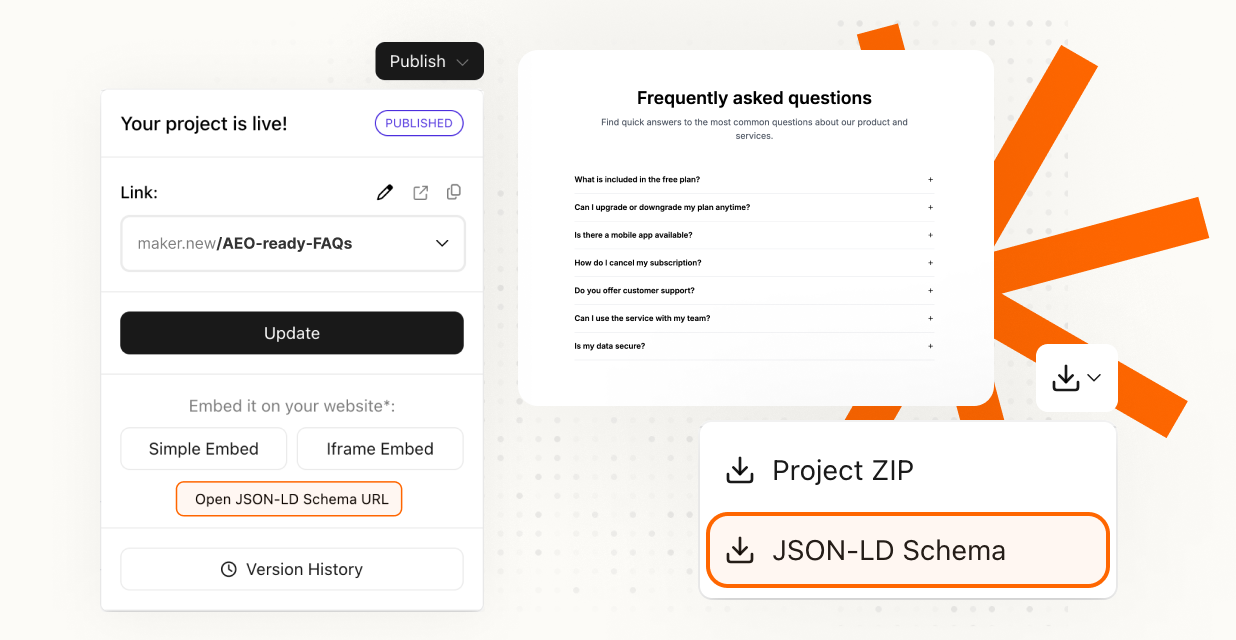
Task: Copy the project link icon
Action: (454, 192)
